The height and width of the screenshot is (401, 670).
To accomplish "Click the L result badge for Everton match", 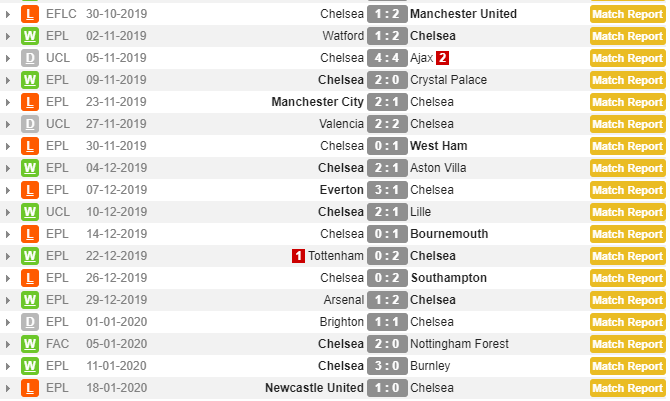I will [31, 190].
